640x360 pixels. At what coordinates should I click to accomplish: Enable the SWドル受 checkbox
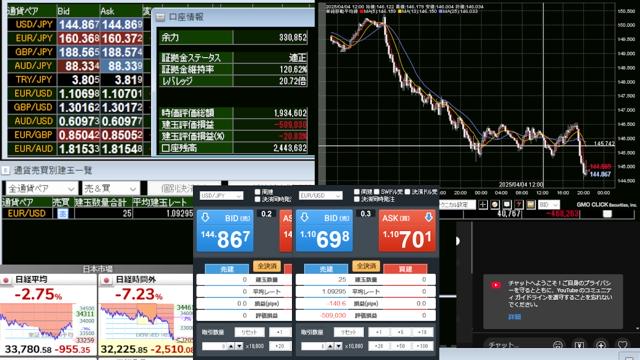[376, 192]
